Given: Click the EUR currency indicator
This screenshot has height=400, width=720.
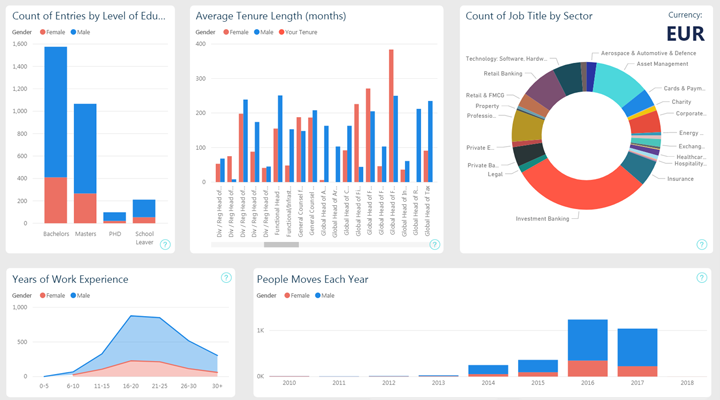Looking at the screenshot, I should tap(684, 34).
